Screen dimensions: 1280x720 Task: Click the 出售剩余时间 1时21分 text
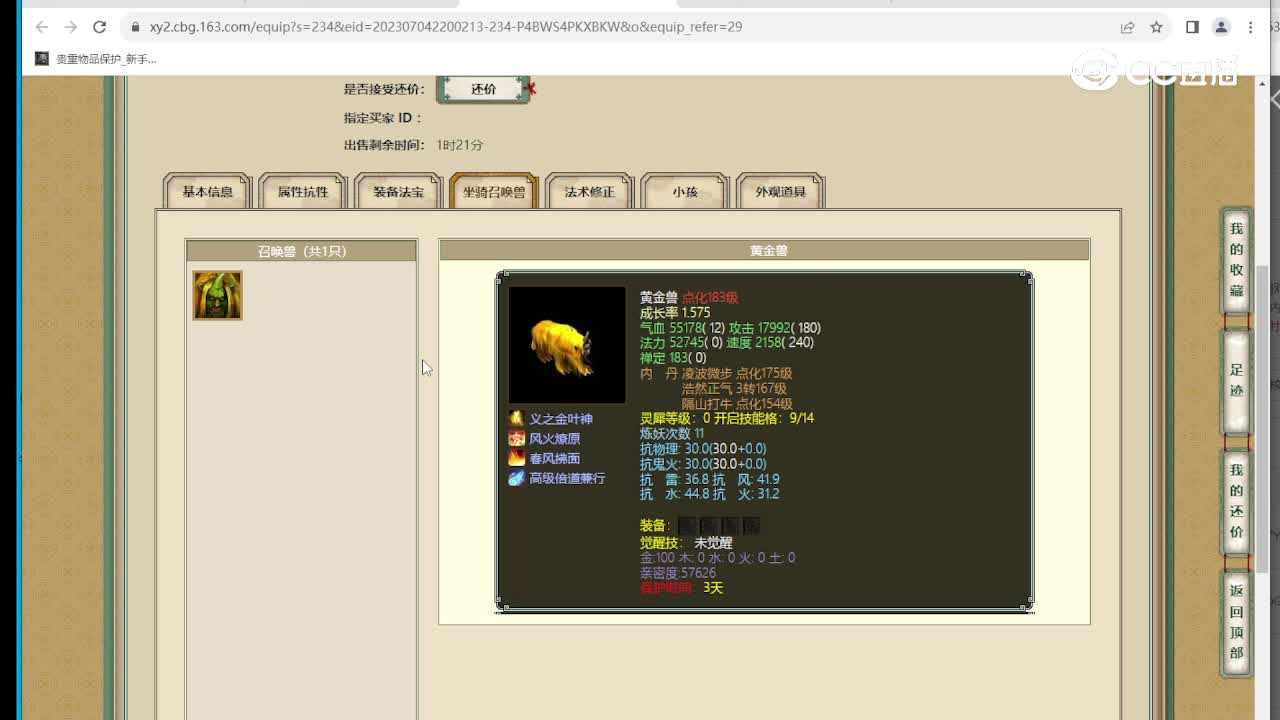(413, 145)
